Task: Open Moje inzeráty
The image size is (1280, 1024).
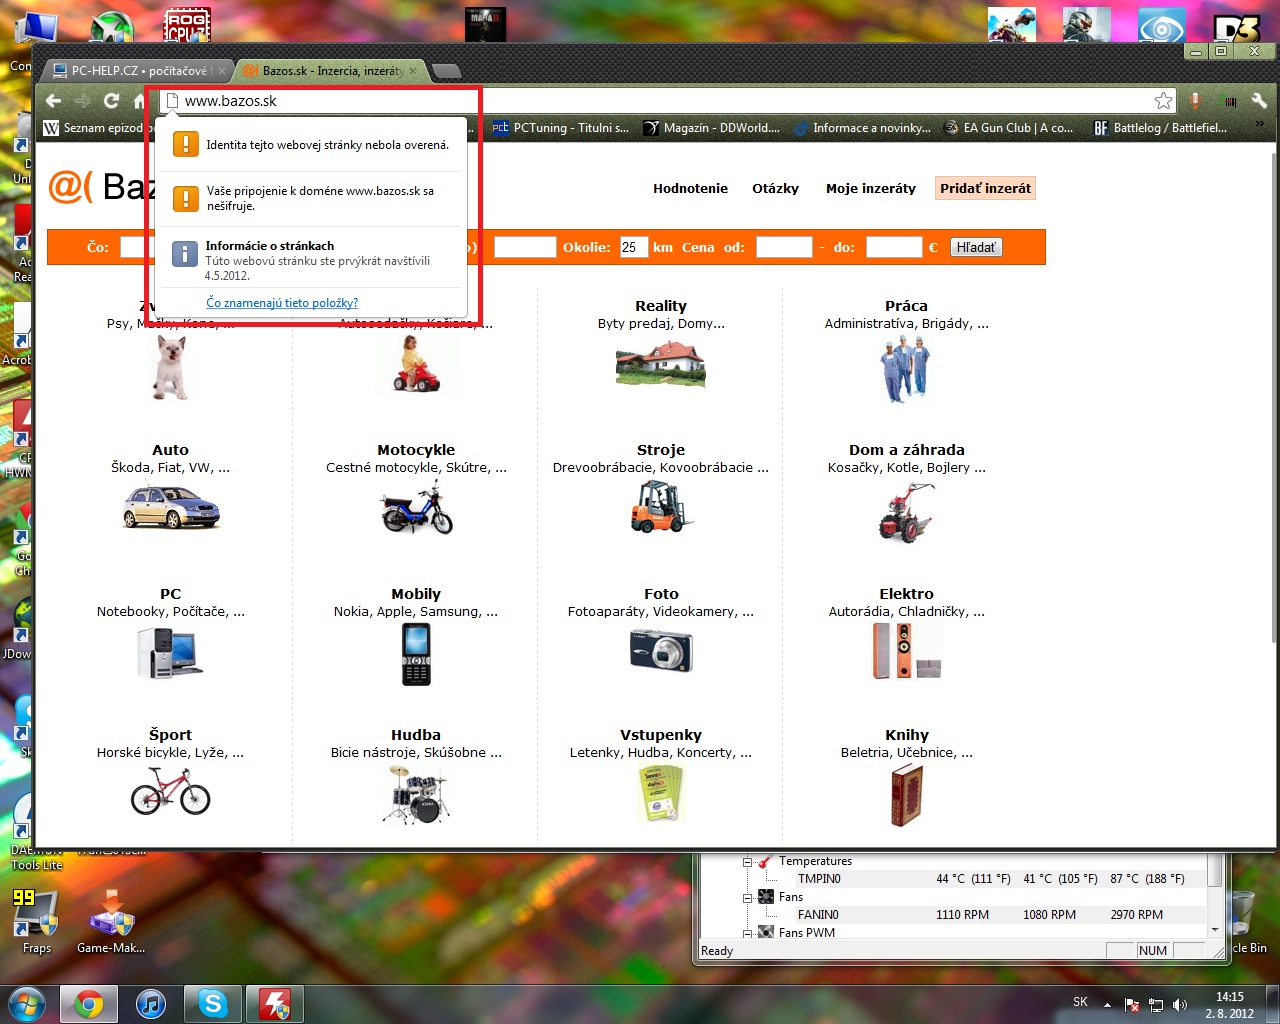Action: (871, 188)
